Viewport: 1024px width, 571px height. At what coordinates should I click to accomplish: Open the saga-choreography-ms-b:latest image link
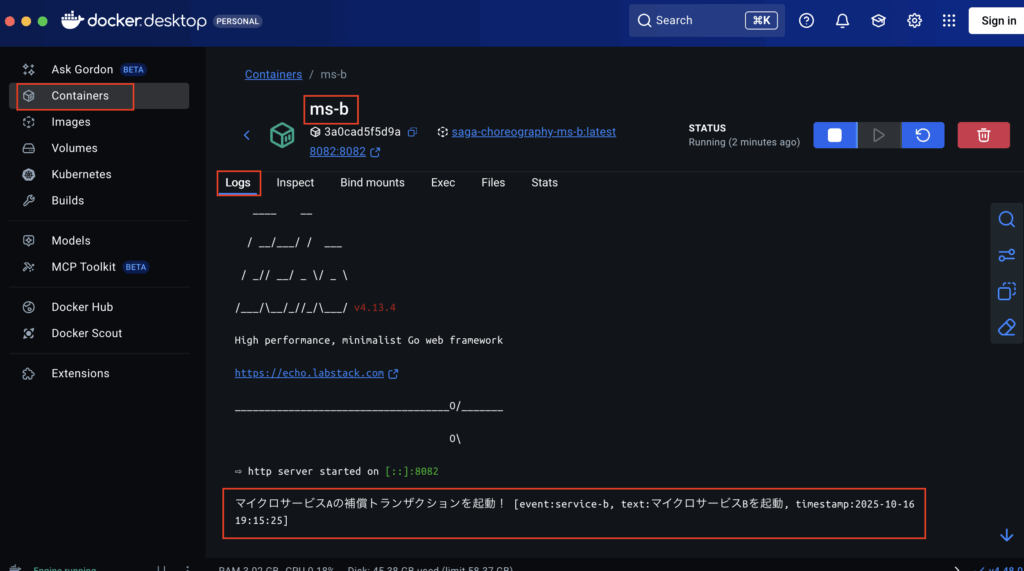(533, 132)
